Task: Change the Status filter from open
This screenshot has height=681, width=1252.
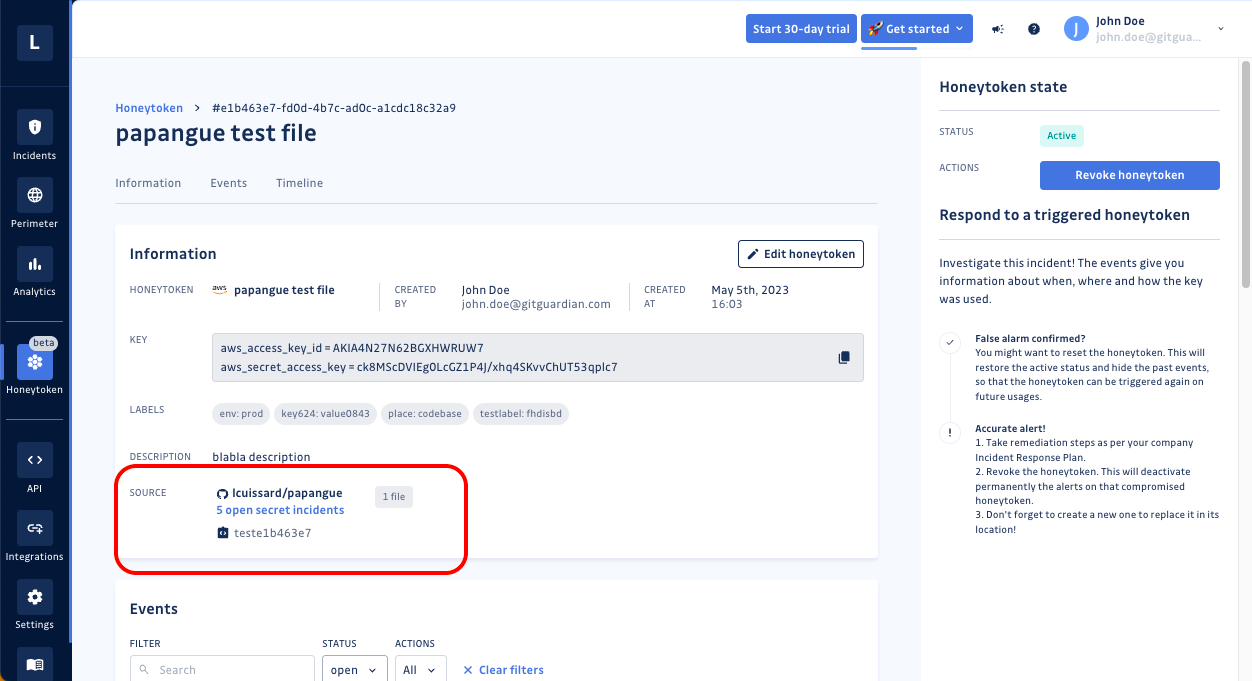Action: 354,668
